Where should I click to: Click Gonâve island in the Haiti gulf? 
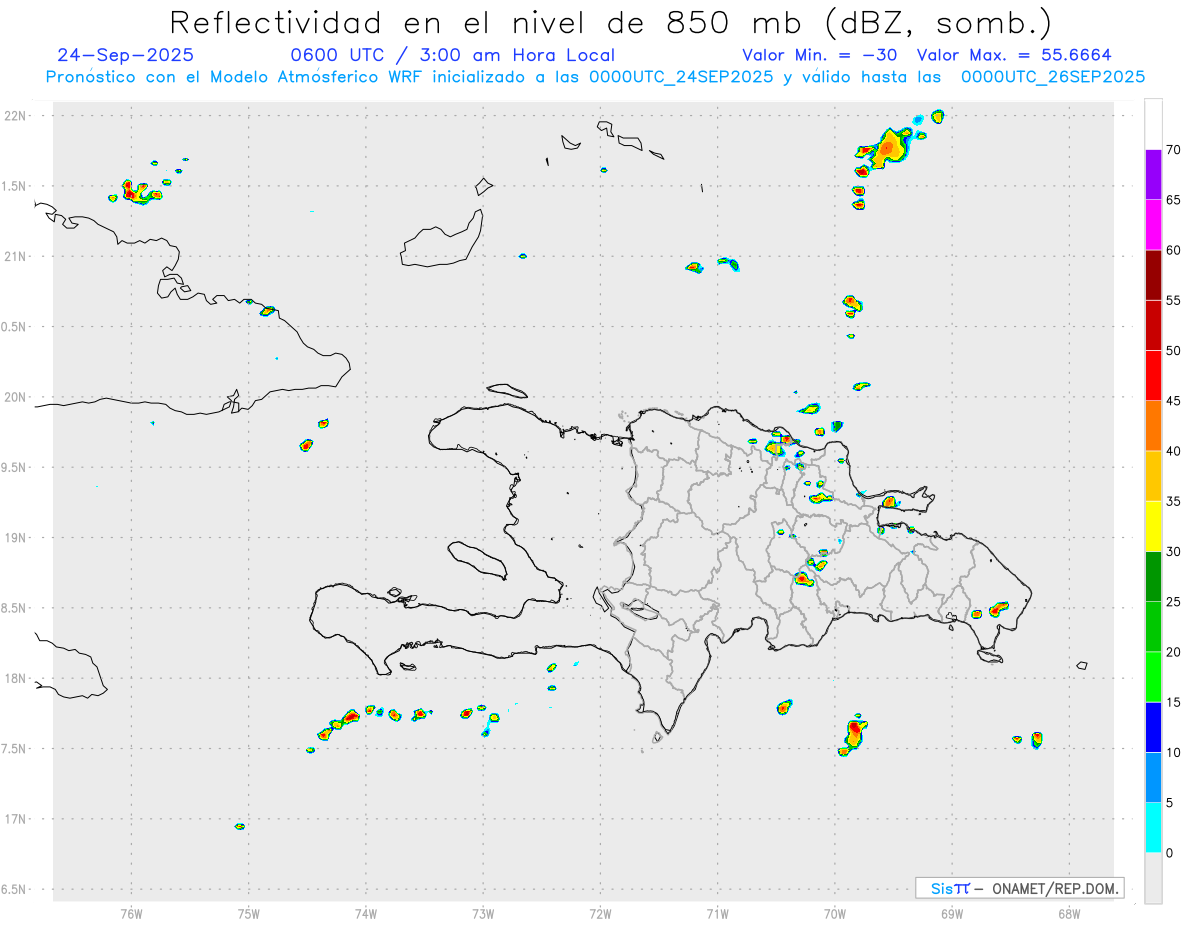[475, 559]
